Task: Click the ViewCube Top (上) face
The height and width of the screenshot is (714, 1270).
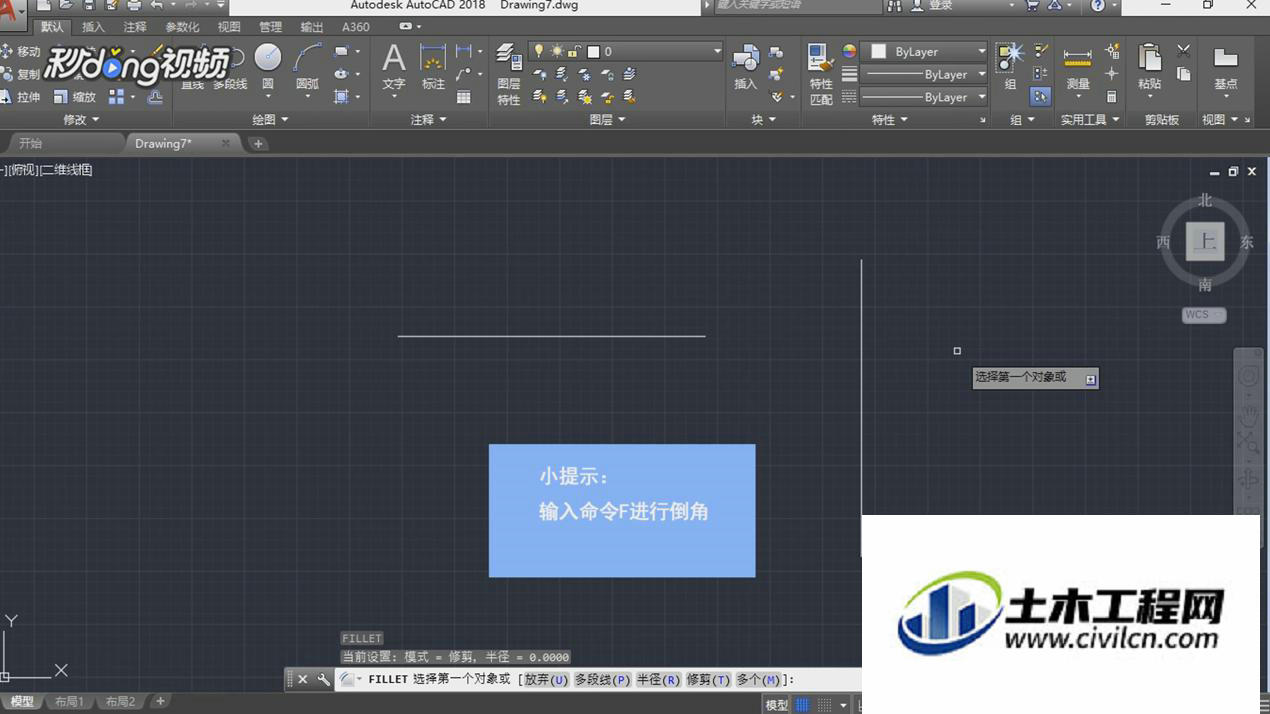Action: [1205, 242]
